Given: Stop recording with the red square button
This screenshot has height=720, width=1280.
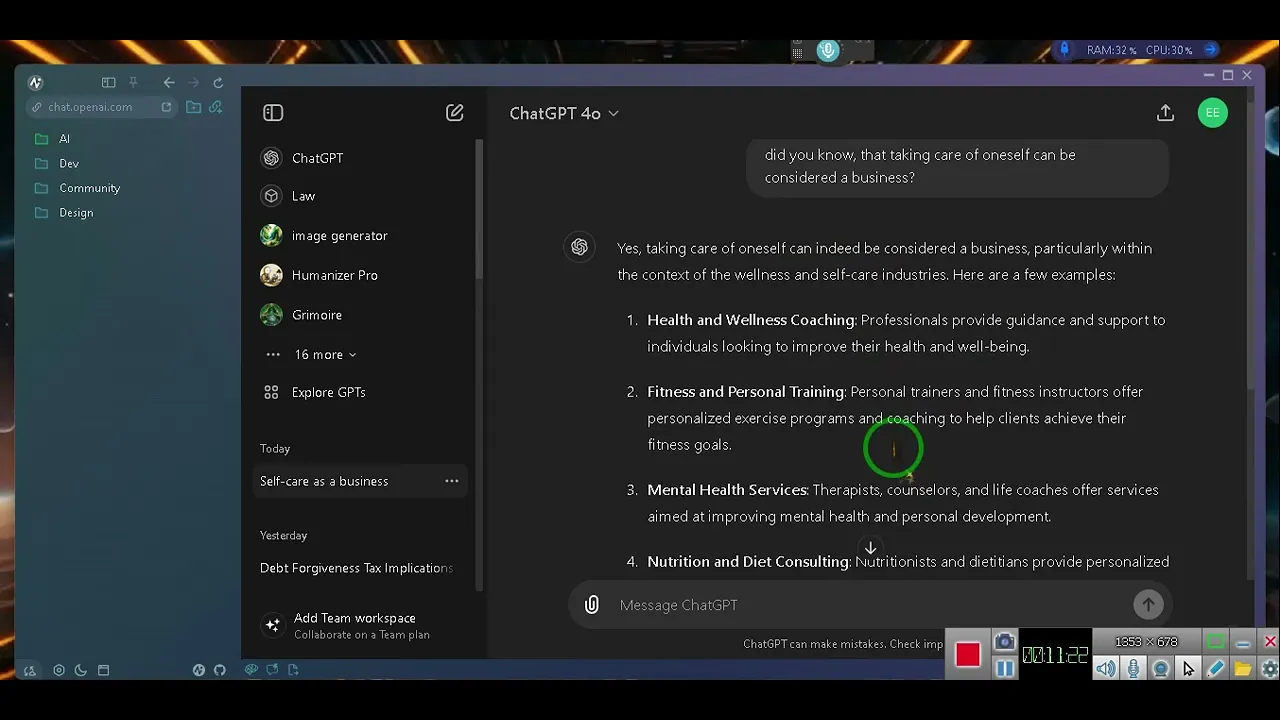Looking at the screenshot, I should pyautogui.click(x=968, y=655).
